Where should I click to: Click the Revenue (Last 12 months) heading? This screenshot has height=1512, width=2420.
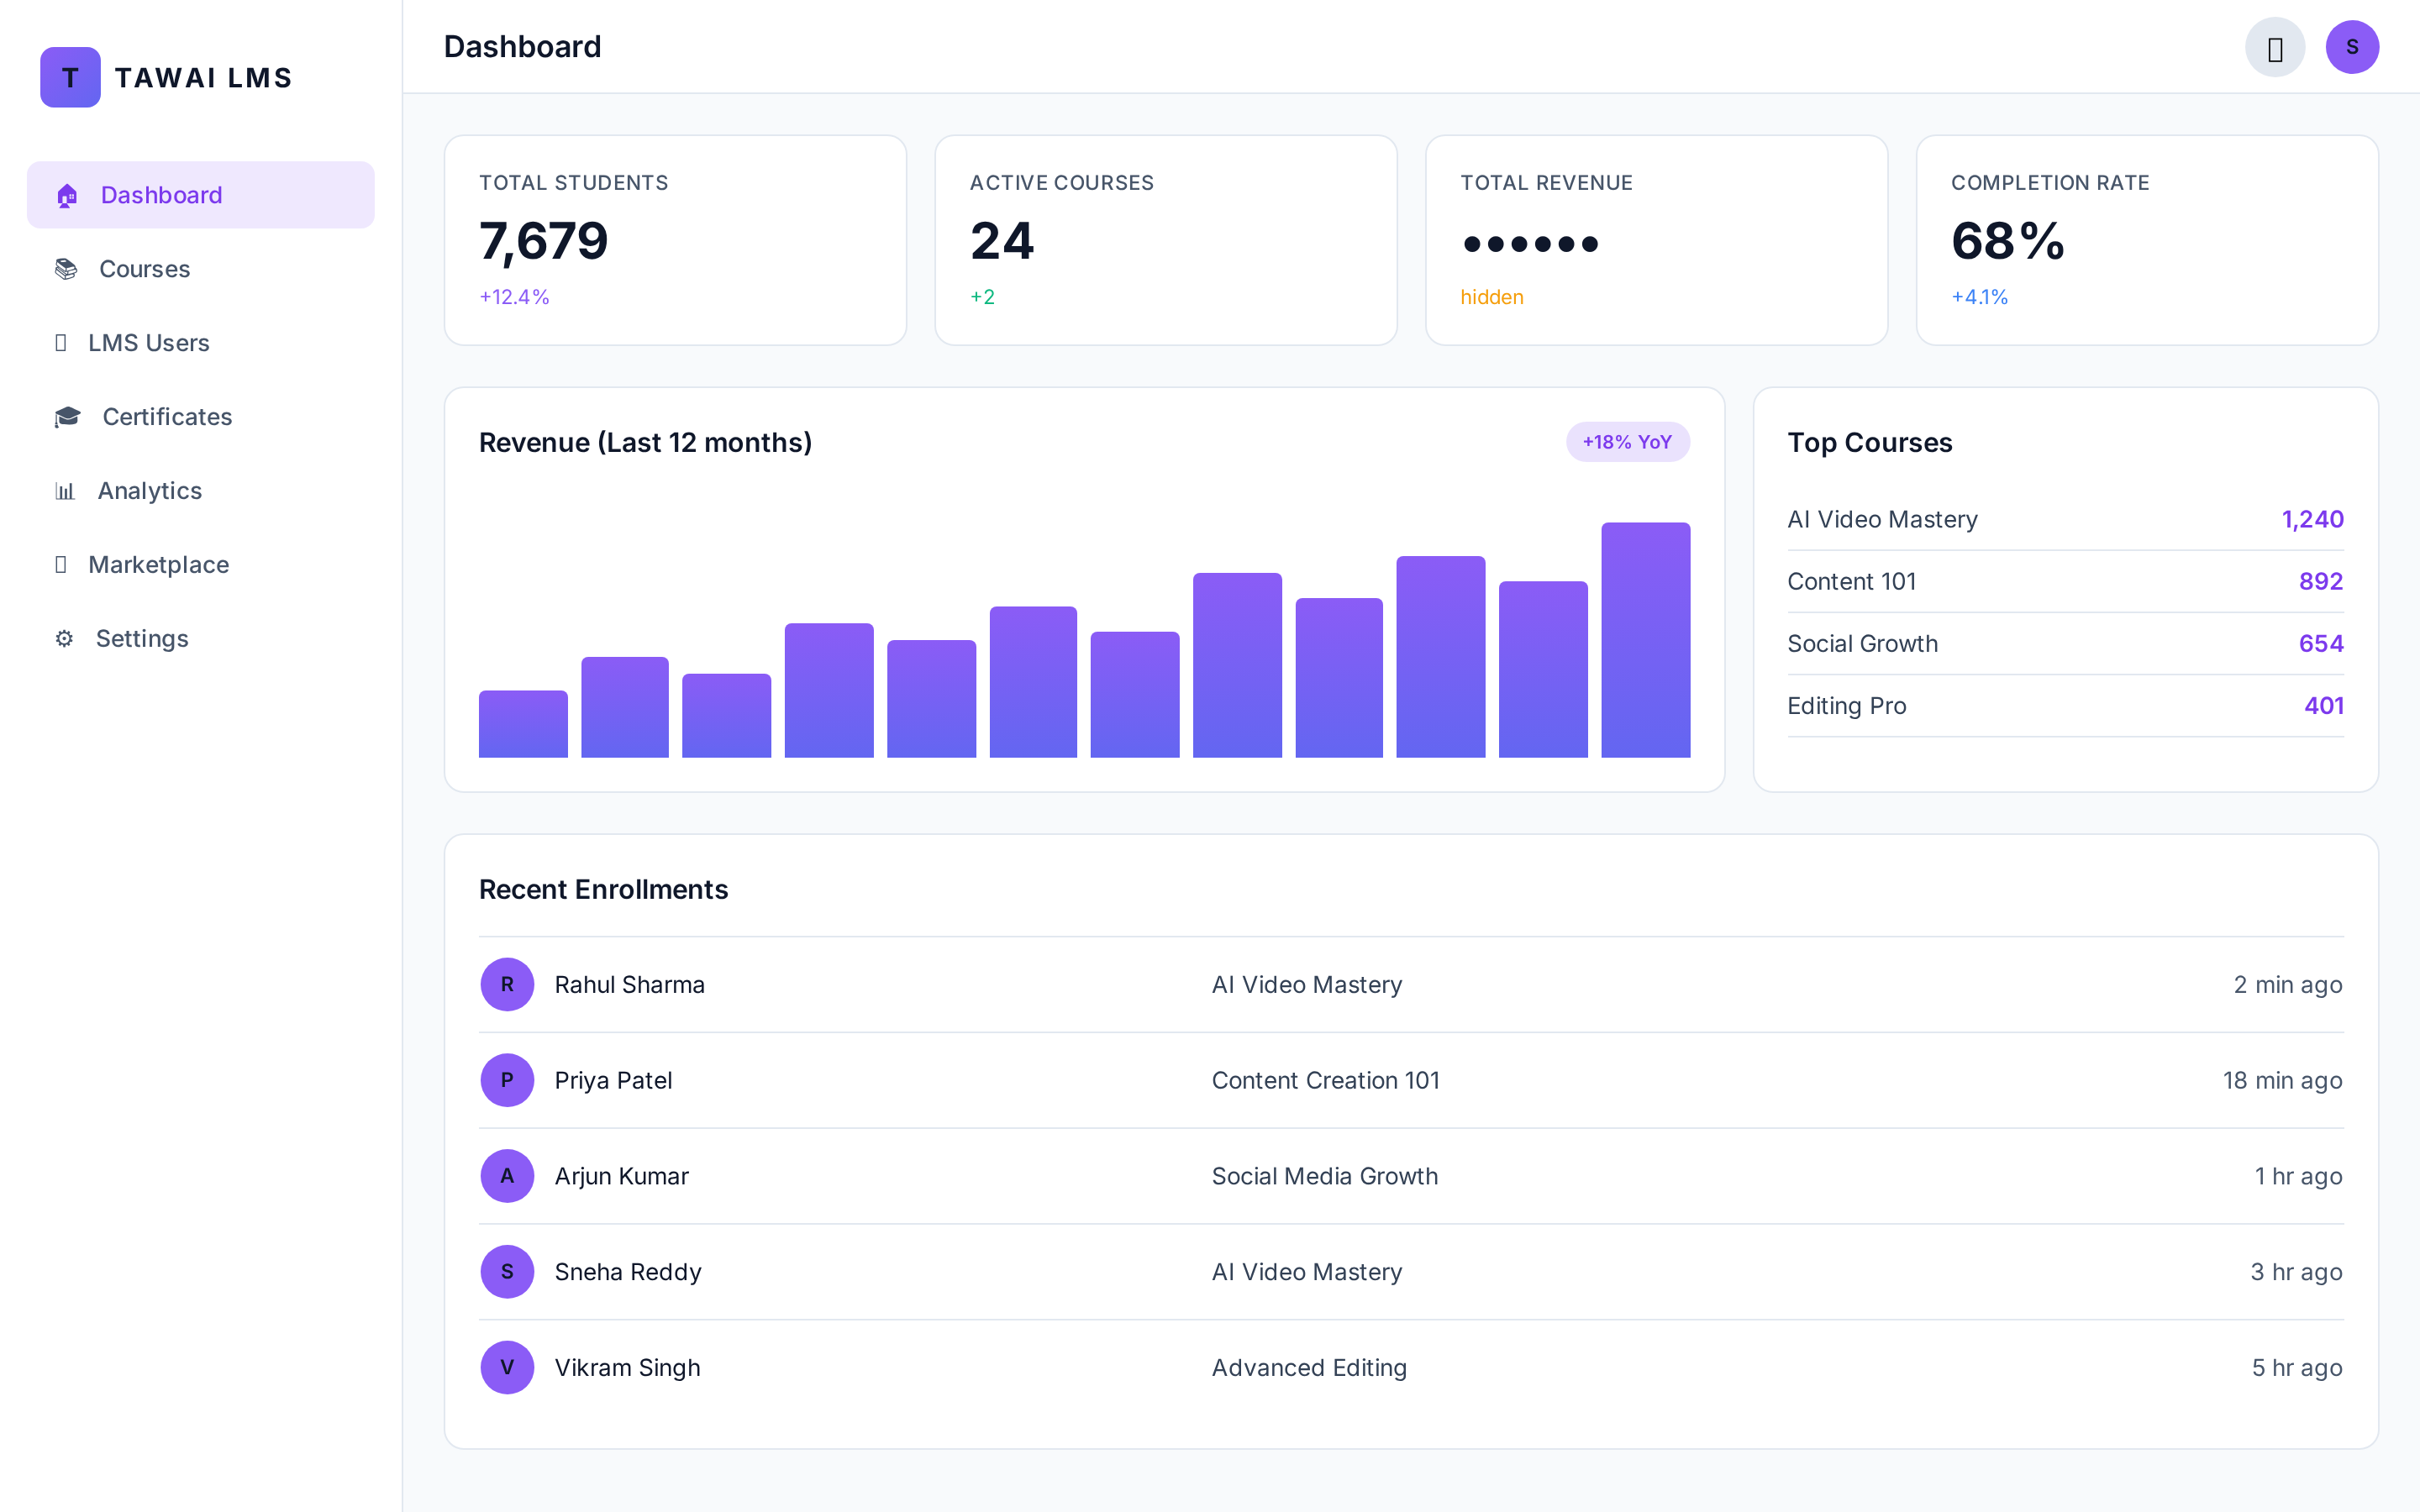coord(645,443)
